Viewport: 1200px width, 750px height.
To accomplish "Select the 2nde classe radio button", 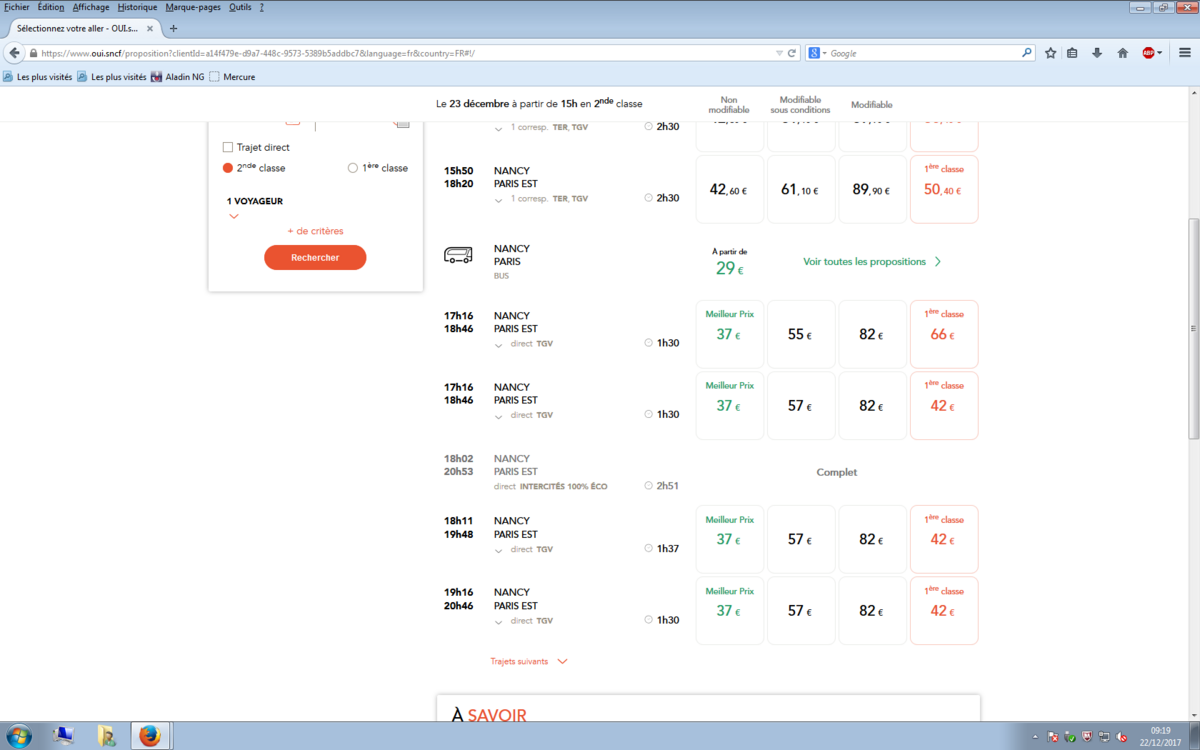I will tap(228, 168).
